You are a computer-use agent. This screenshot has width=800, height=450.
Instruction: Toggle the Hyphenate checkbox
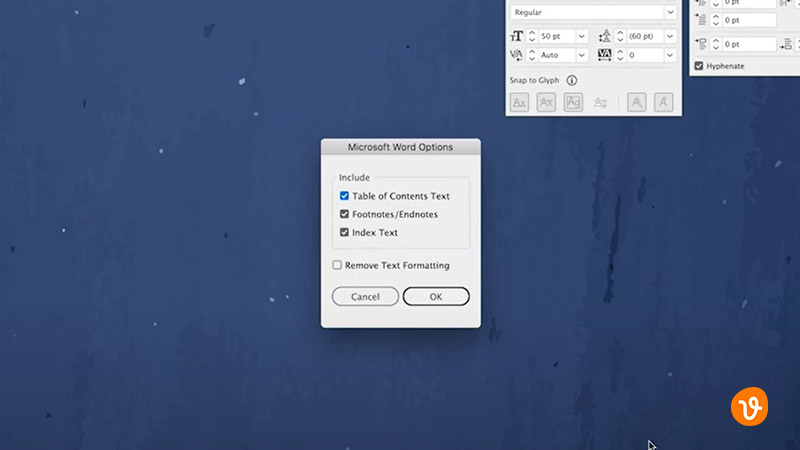(x=699, y=66)
